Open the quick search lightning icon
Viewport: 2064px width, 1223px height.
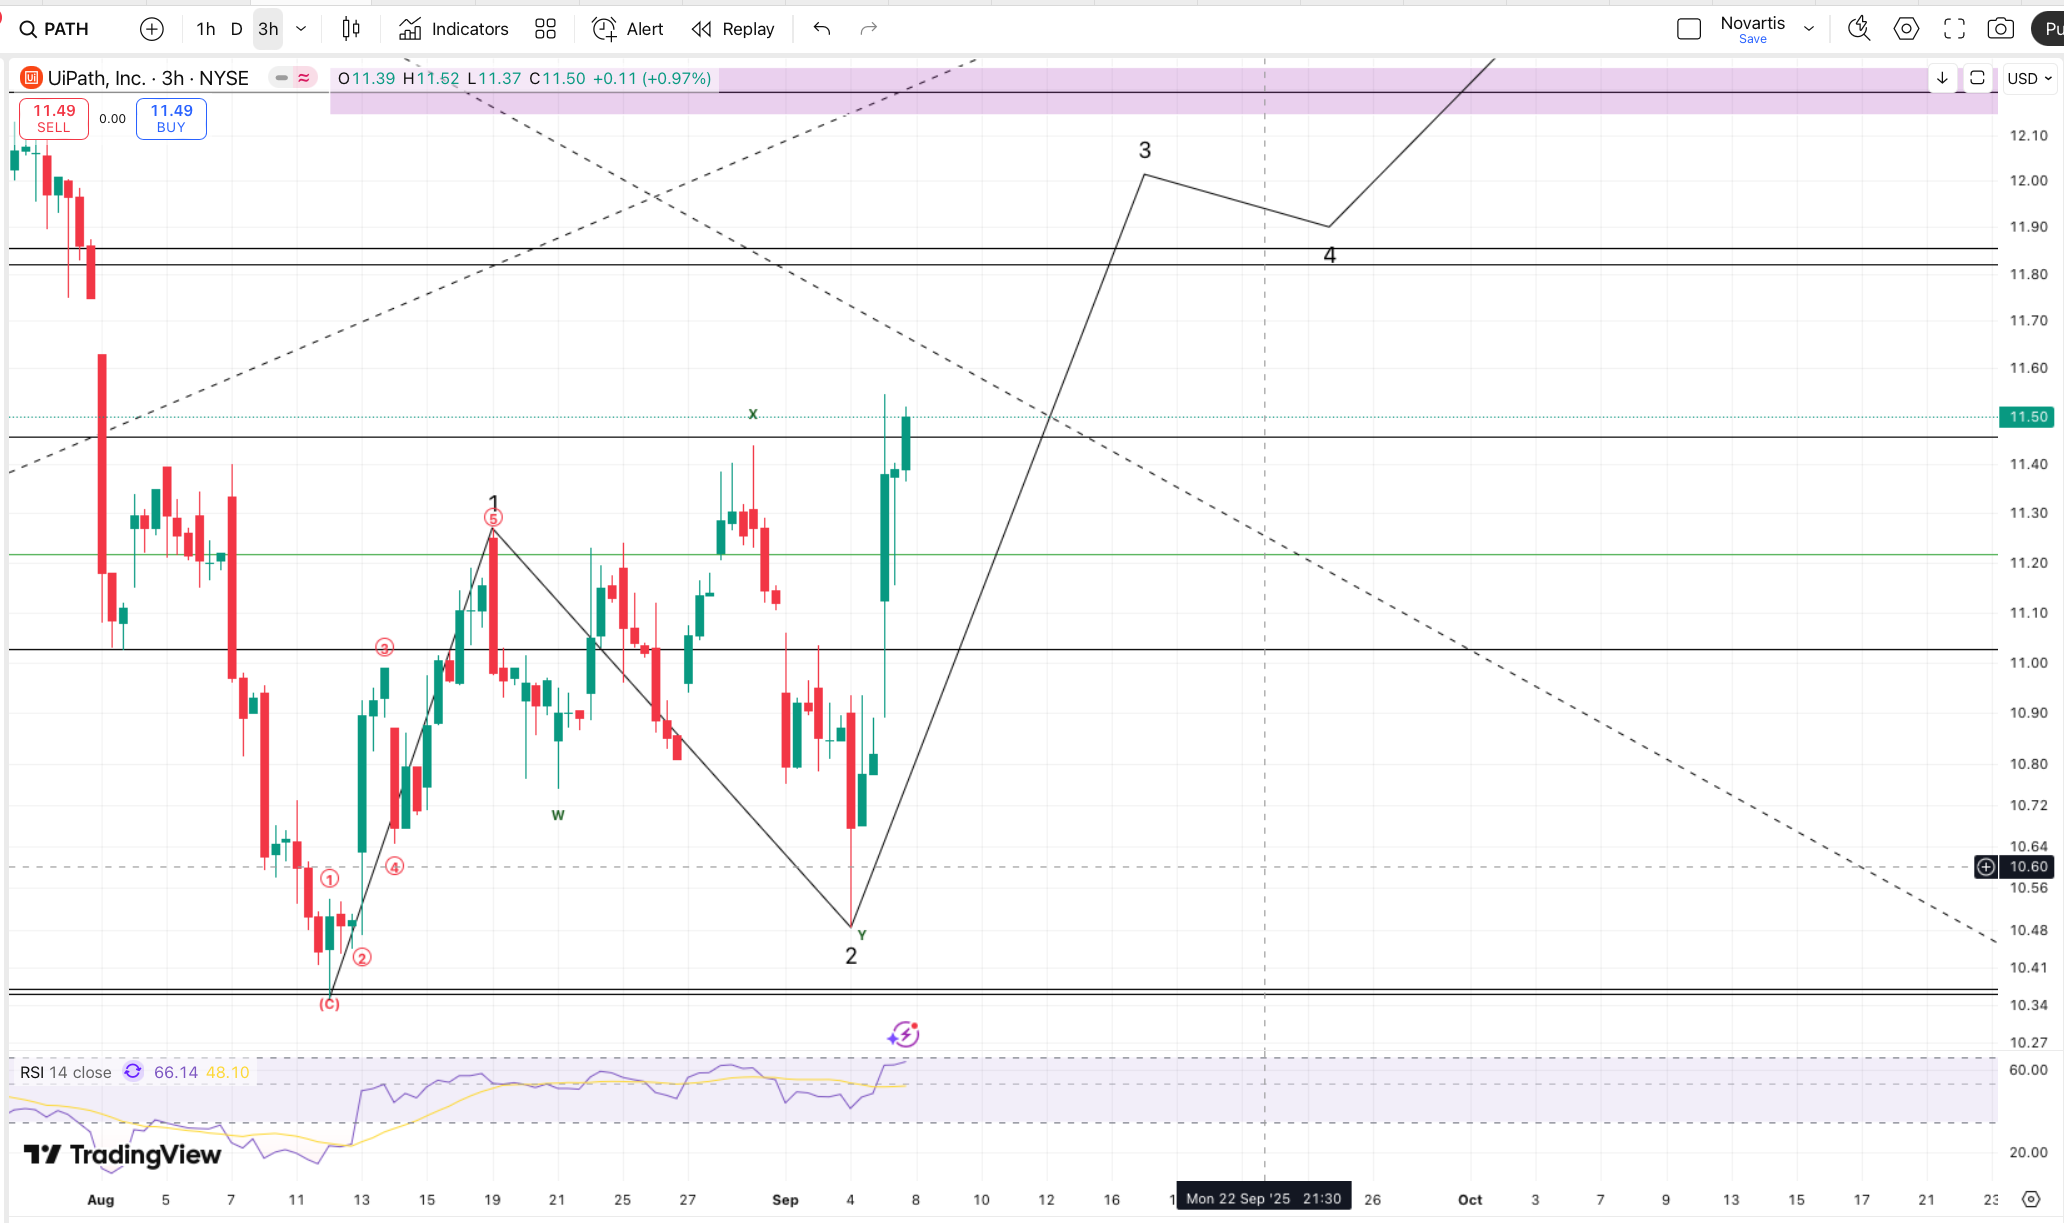pos(1858,29)
